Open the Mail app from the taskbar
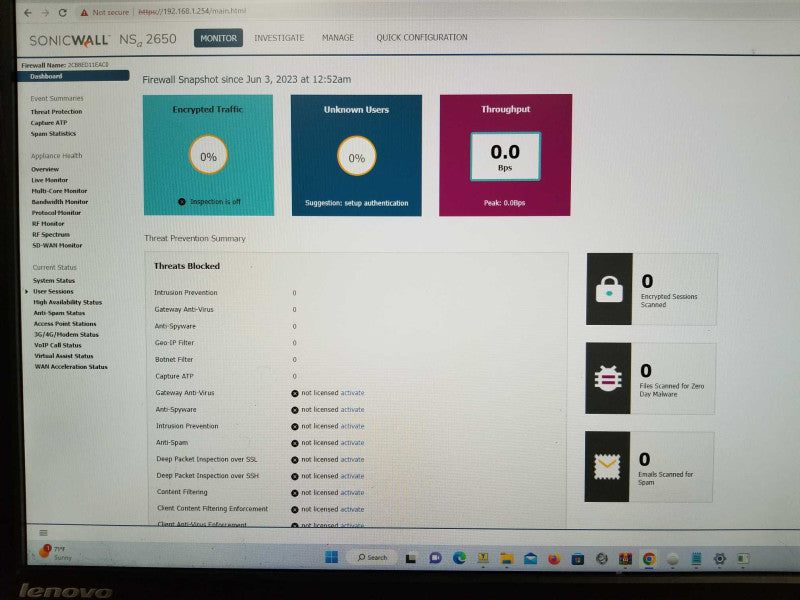This screenshot has width=800, height=600. pyautogui.click(x=531, y=559)
